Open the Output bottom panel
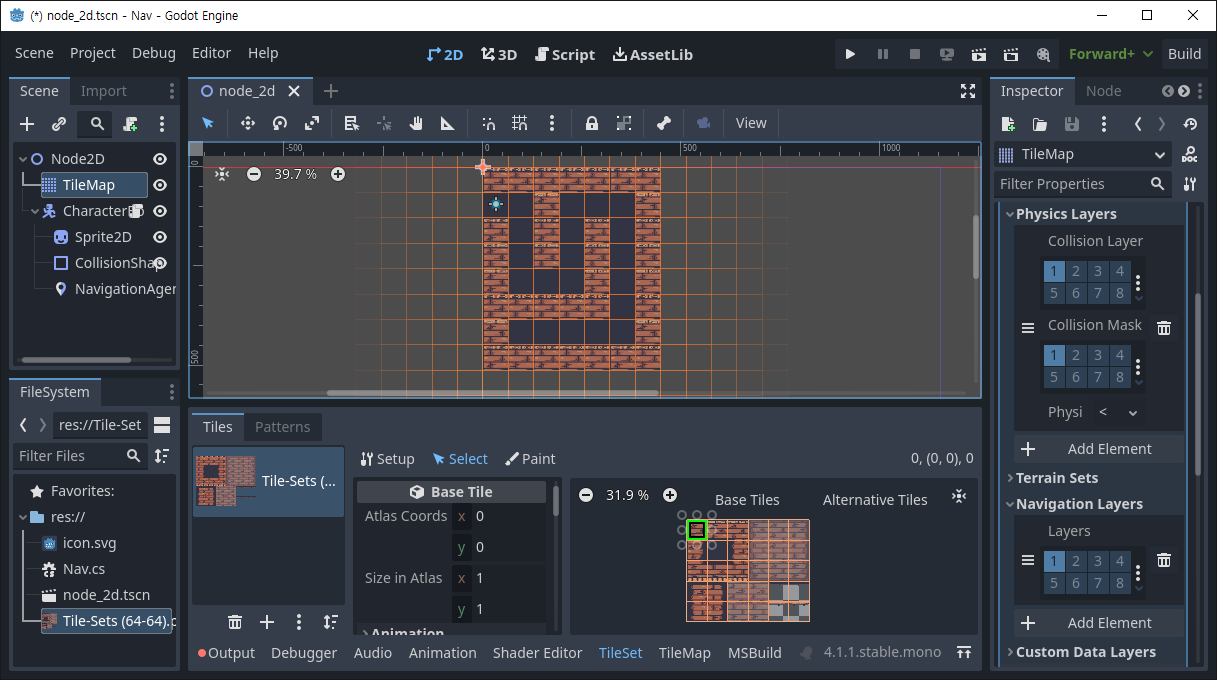1217x680 pixels. [x=226, y=653]
